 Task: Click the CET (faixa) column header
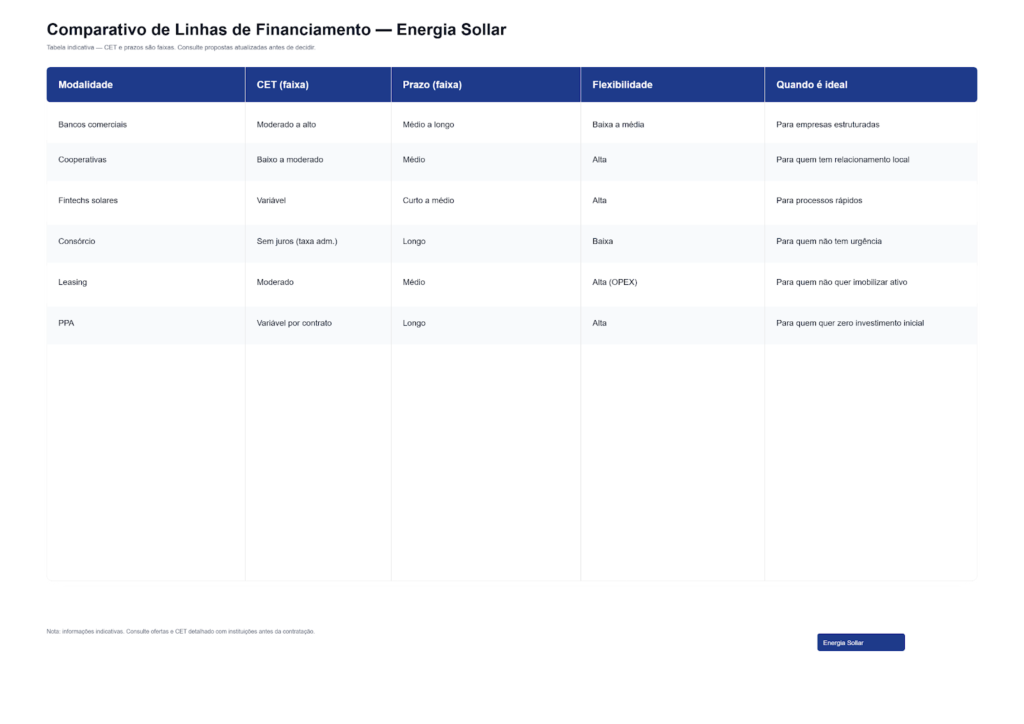[x=283, y=85]
